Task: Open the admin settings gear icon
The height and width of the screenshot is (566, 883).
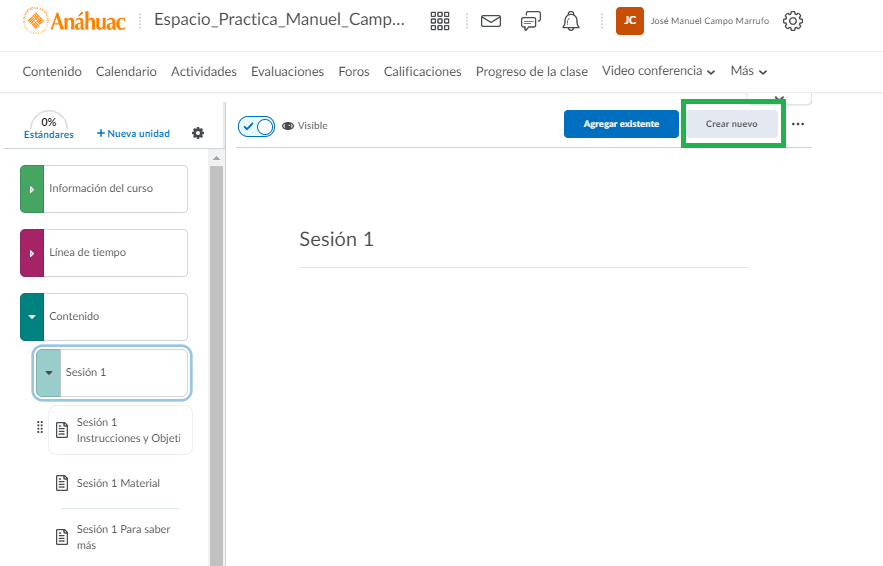Action: click(x=793, y=21)
